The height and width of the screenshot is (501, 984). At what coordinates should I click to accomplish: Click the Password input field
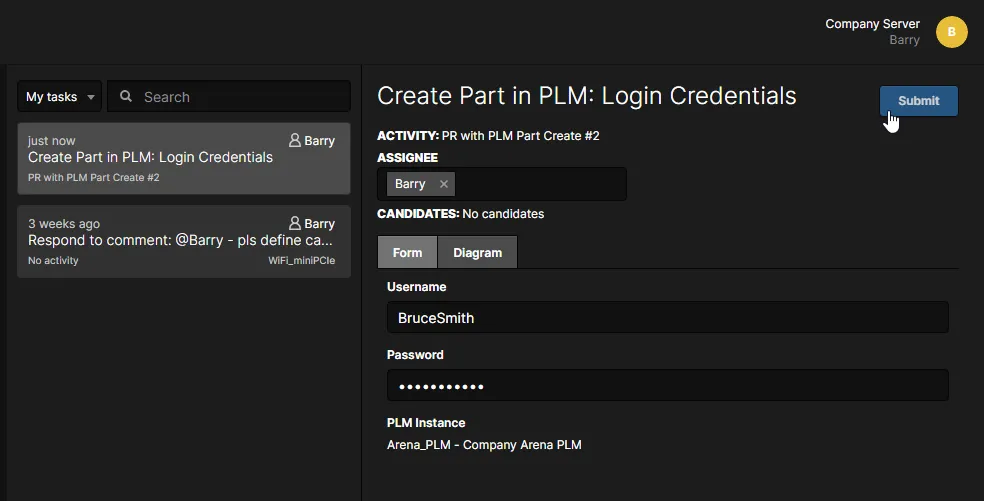(668, 385)
